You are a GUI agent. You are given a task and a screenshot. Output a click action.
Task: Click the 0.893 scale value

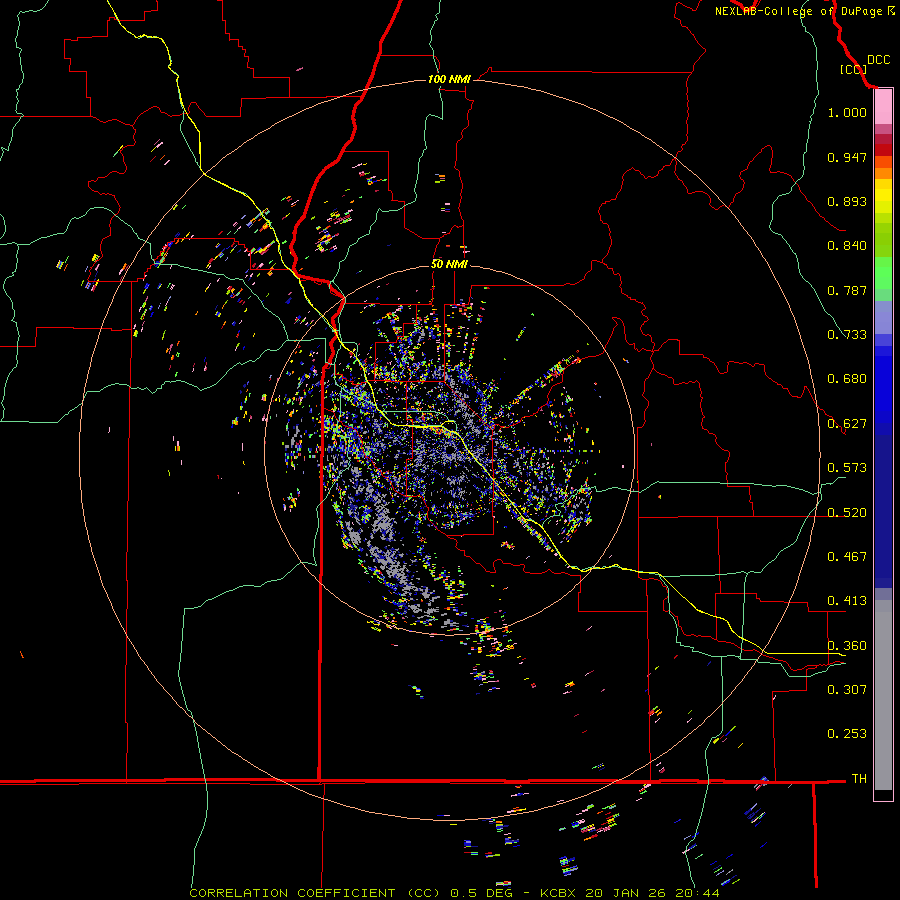[x=847, y=201]
